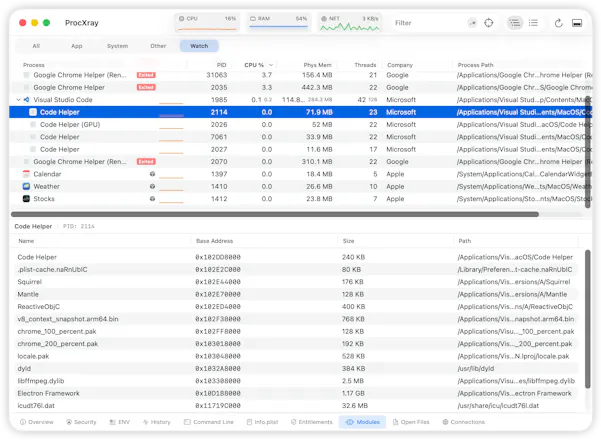Switch to tree hierarchy view
Image resolution: width=601 pixels, height=440 pixels.
(x=515, y=23)
